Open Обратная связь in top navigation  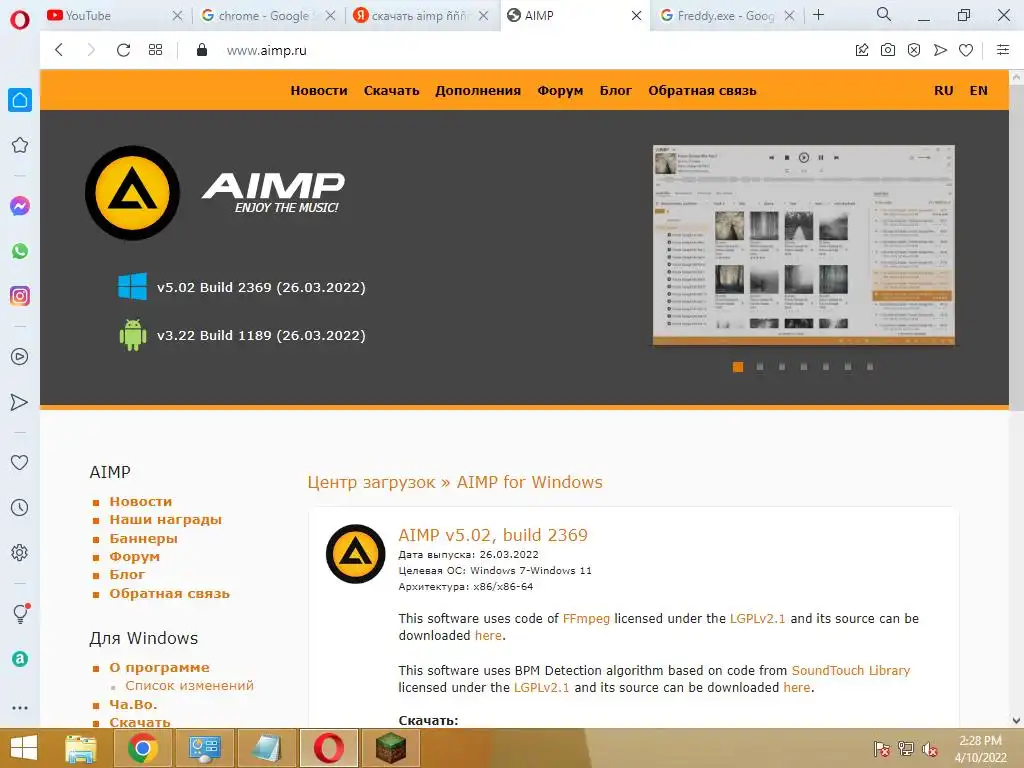tap(702, 91)
